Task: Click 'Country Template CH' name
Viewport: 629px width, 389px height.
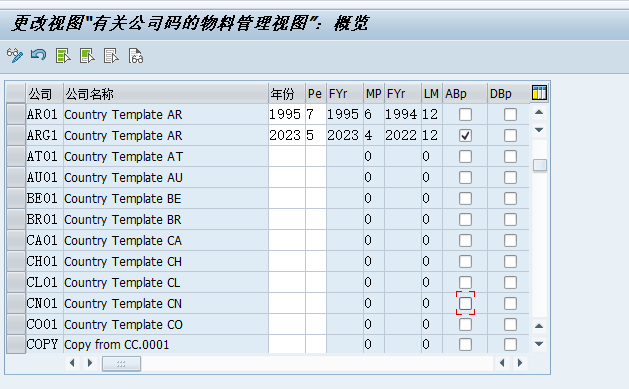Action: click(x=123, y=261)
